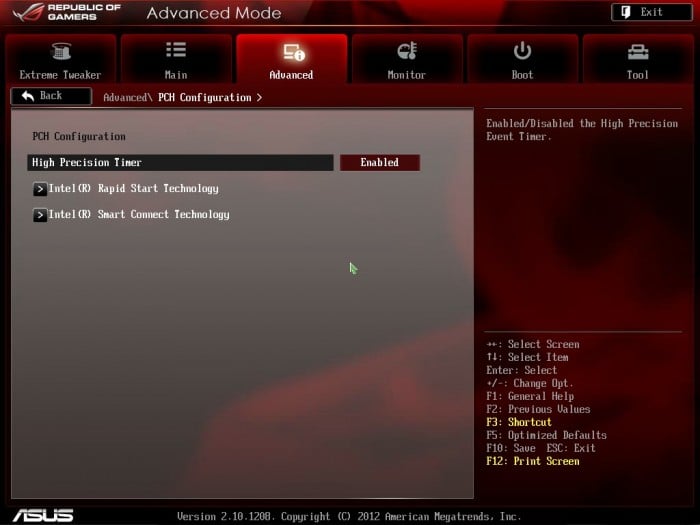Click the Version 2.10.1208 copyright text

point(349,517)
